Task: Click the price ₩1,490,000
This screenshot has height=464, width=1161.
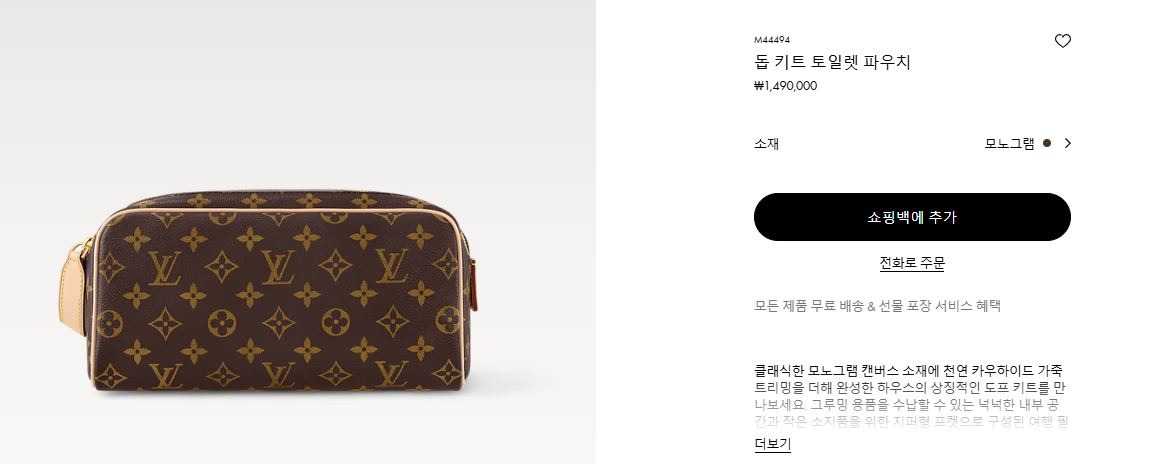Action: (x=786, y=86)
